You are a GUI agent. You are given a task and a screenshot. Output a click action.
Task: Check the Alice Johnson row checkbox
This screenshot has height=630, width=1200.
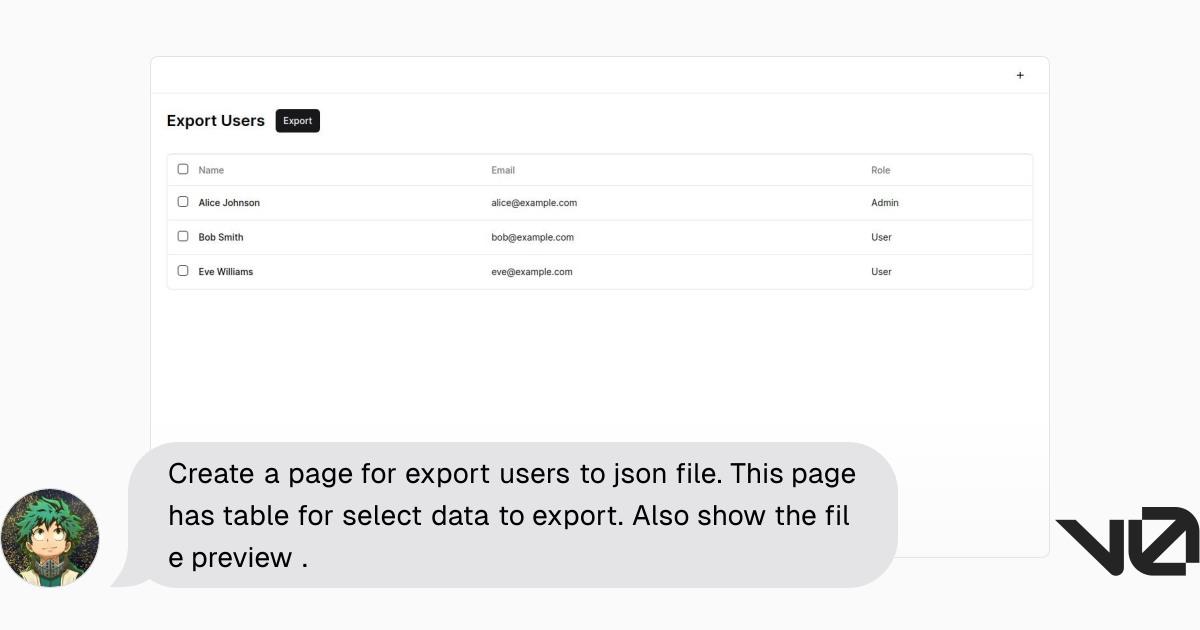click(183, 202)
